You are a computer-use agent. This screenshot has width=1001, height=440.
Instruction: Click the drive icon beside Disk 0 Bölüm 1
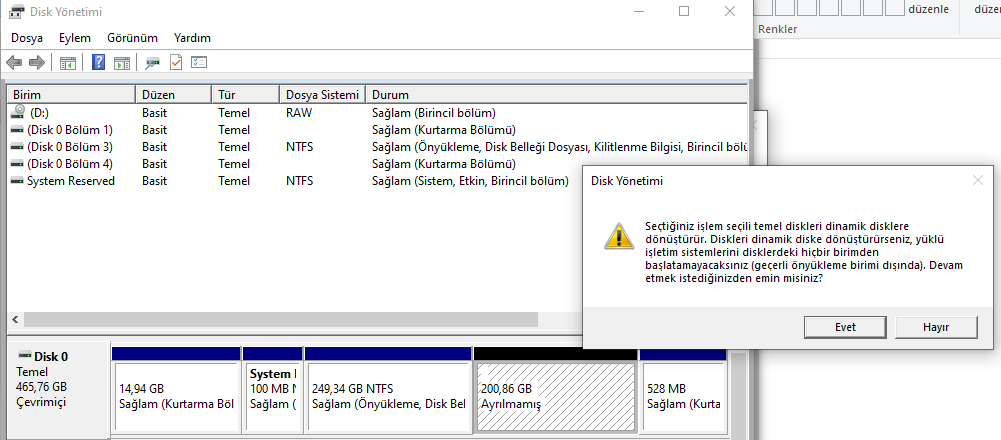(18, 130)
